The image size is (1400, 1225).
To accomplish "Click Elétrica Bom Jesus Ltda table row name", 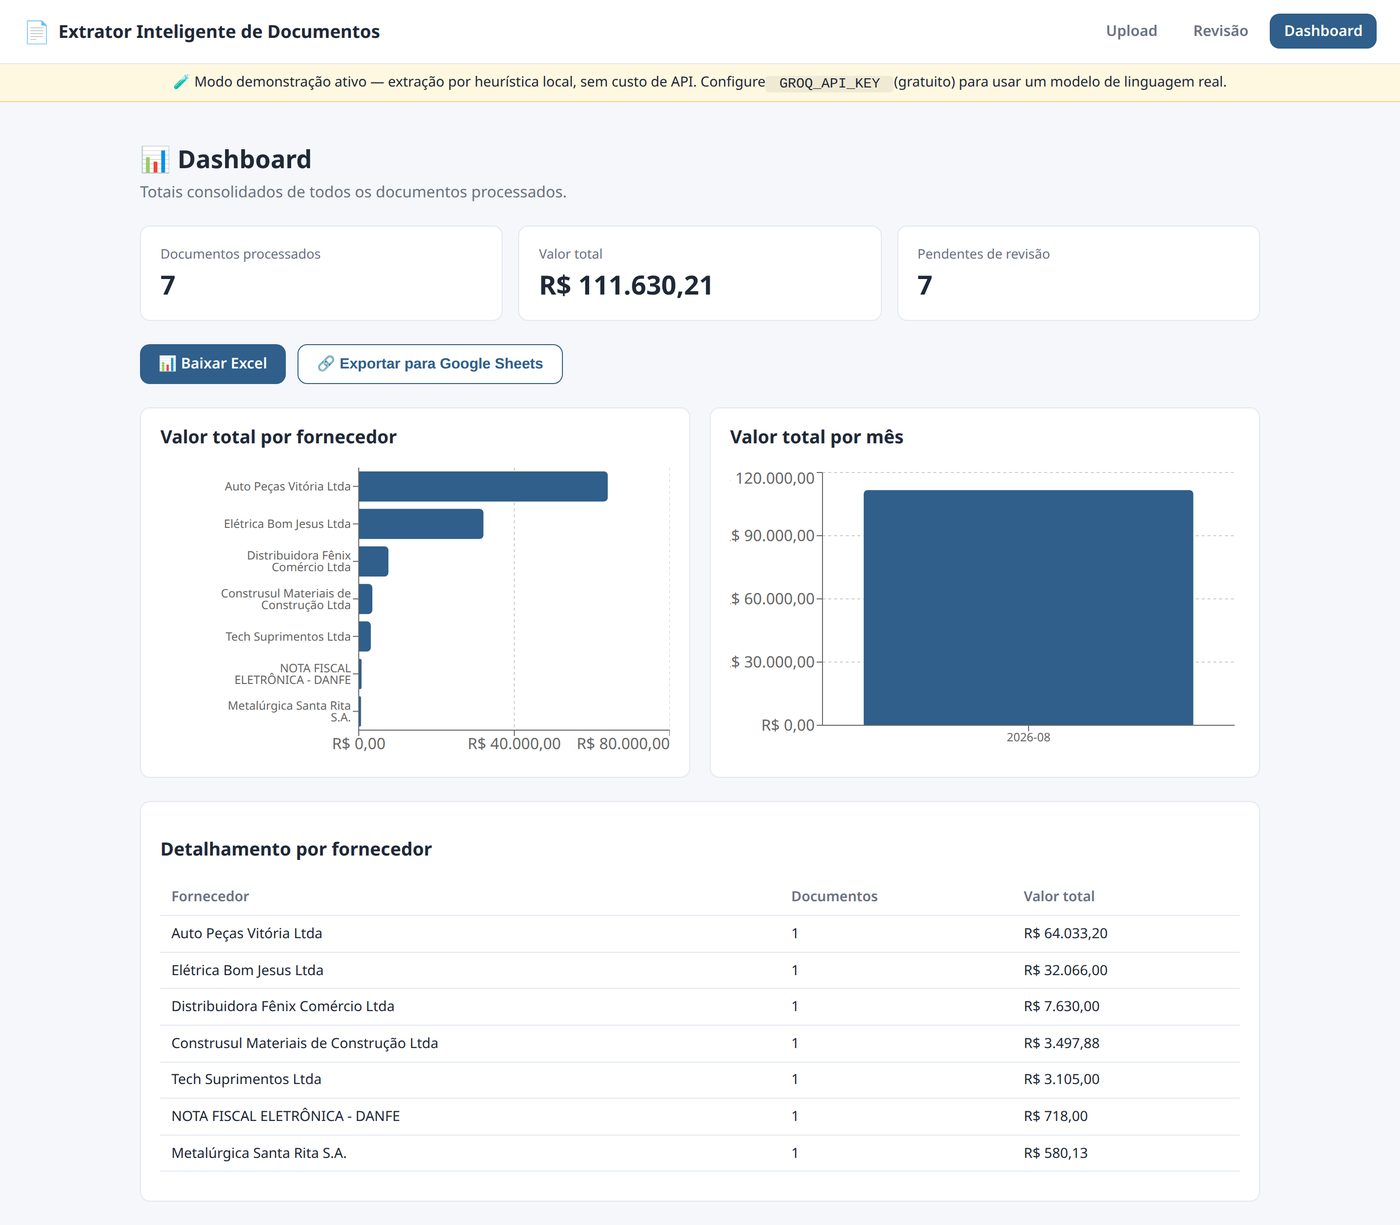I will (x=247, y=970).
